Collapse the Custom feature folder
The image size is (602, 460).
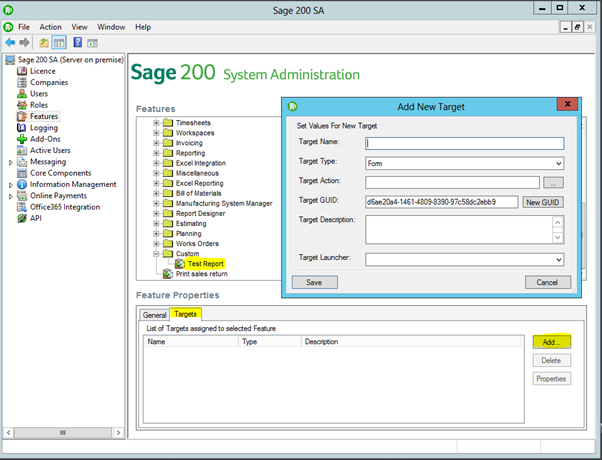(156, 254)
